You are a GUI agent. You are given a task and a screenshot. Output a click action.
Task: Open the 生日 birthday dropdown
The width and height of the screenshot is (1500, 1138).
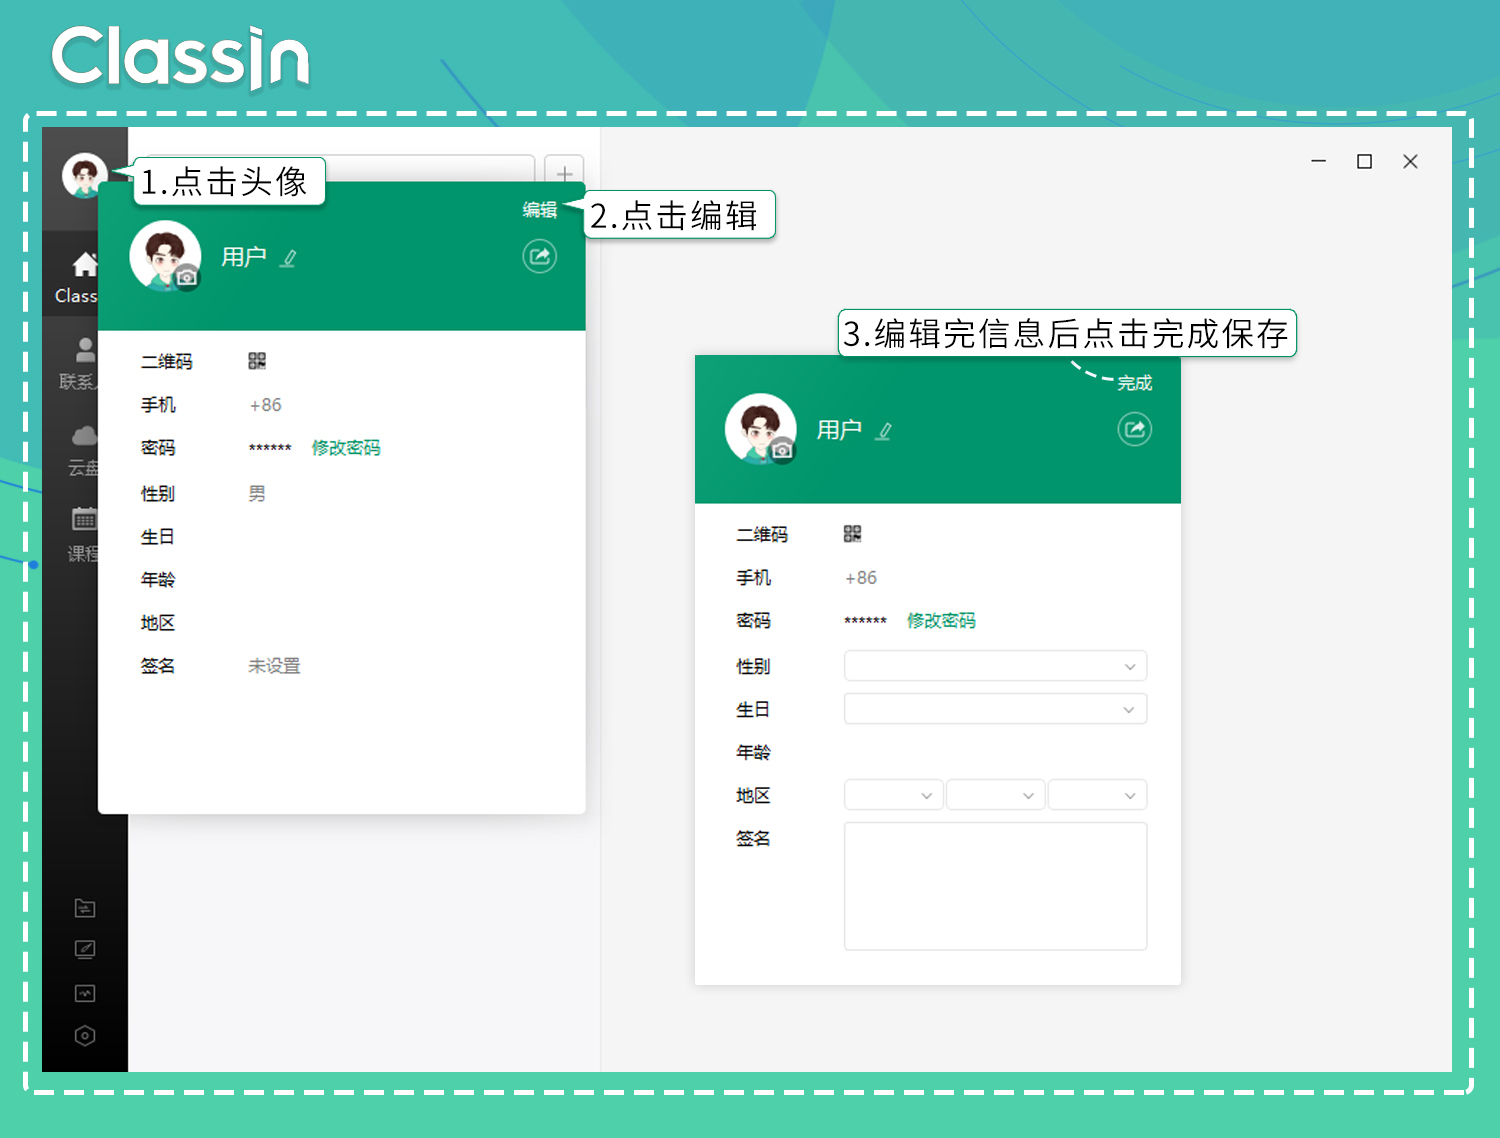tap(996, 709)
